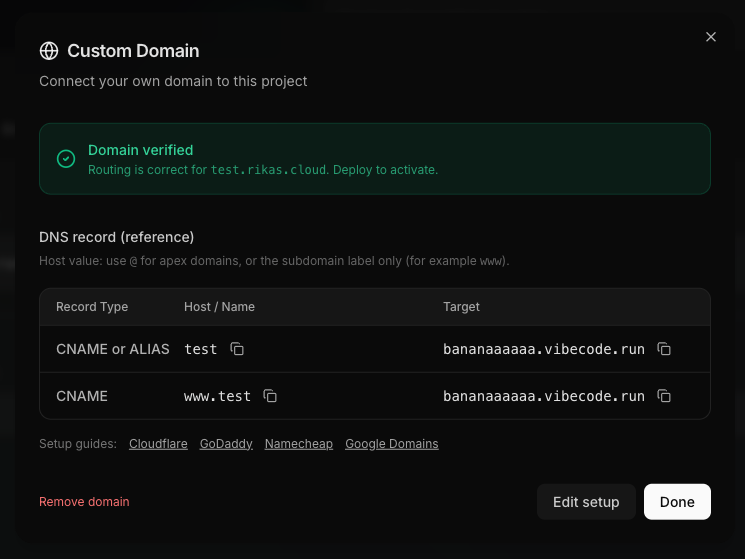Click the 'Target' column header
745x559 pixels.
[x=461, y=307]
